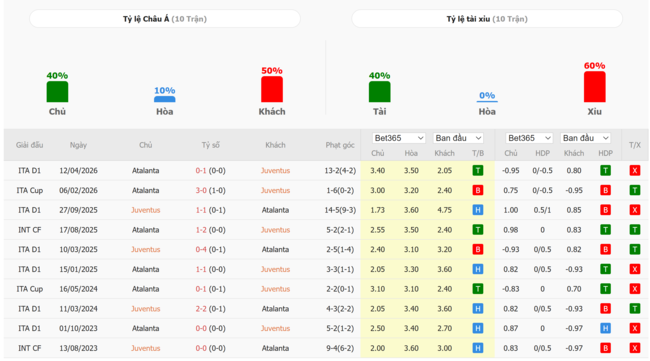Select the Tỷ lệ tài xỉu tab
650x361 pixels.
(487, 19)
